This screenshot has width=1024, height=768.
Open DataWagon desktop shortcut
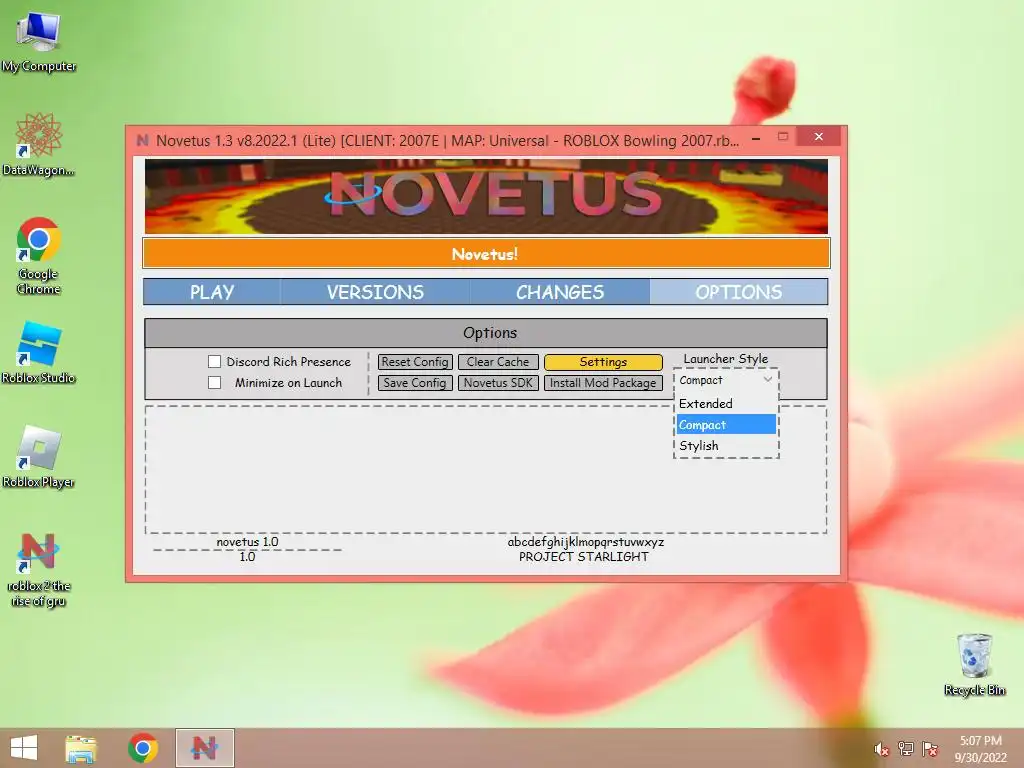tap(39, 145)
